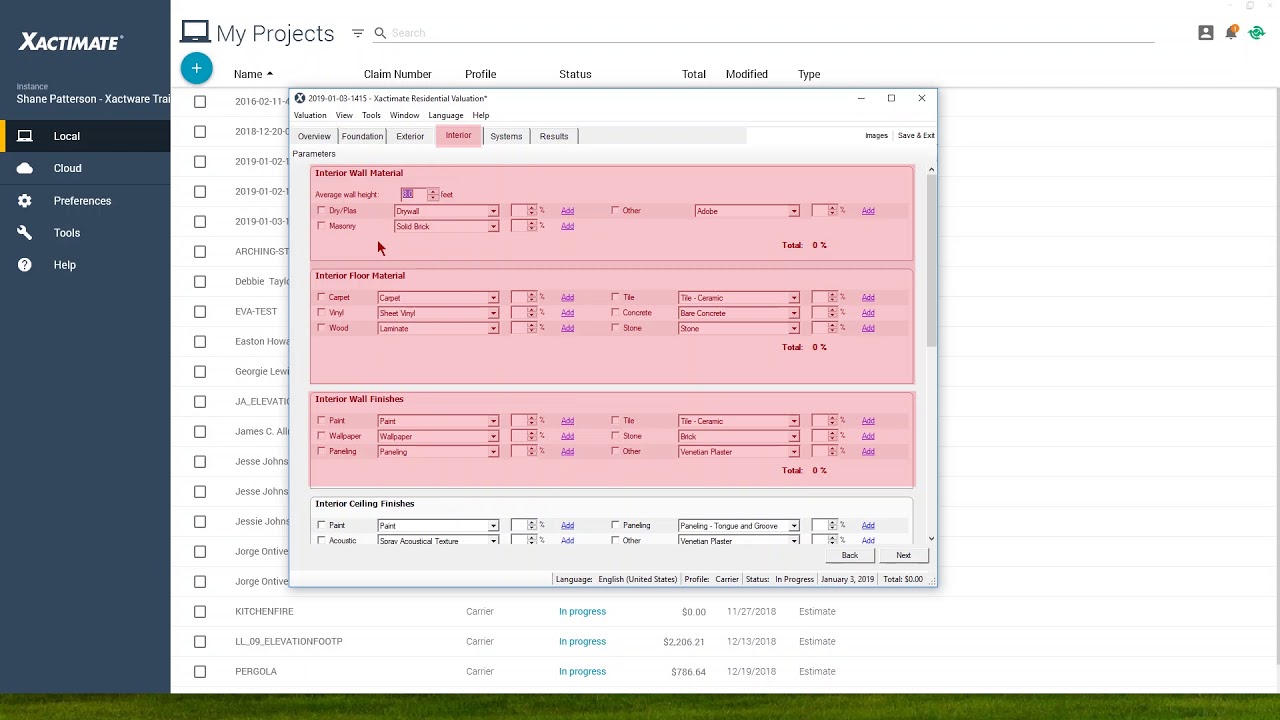Open the Sheet Vinyl dropdown
This screenshot has width=1280, height=720.
point(438,313)
